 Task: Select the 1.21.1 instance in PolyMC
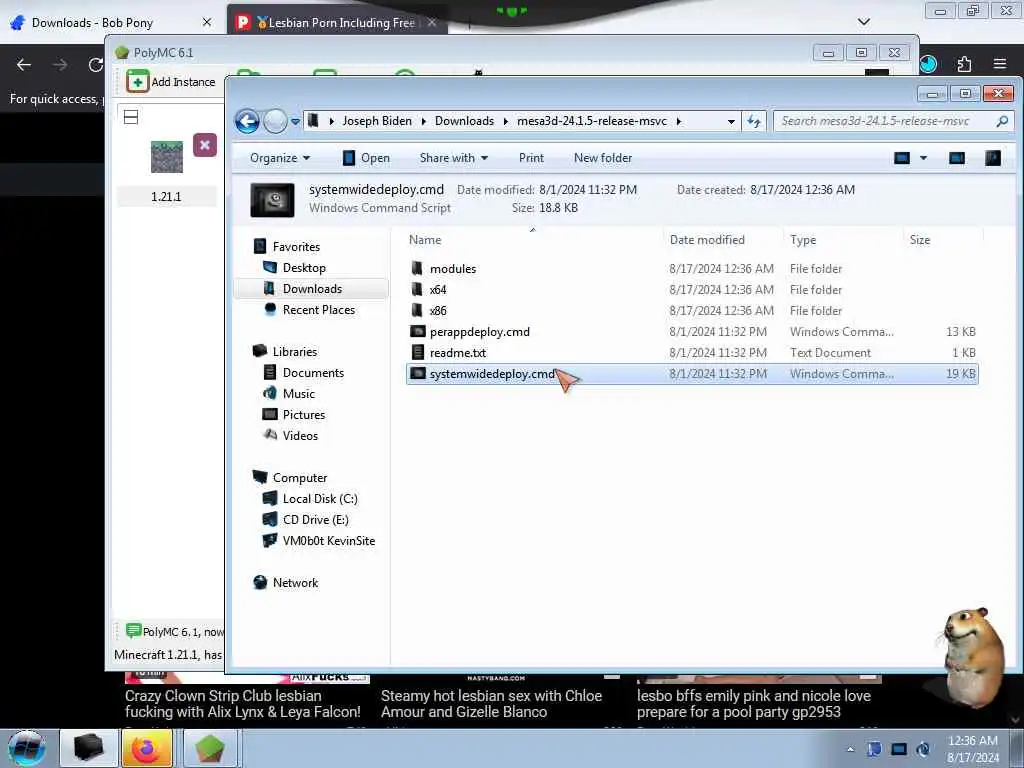[x=167, y=170]
